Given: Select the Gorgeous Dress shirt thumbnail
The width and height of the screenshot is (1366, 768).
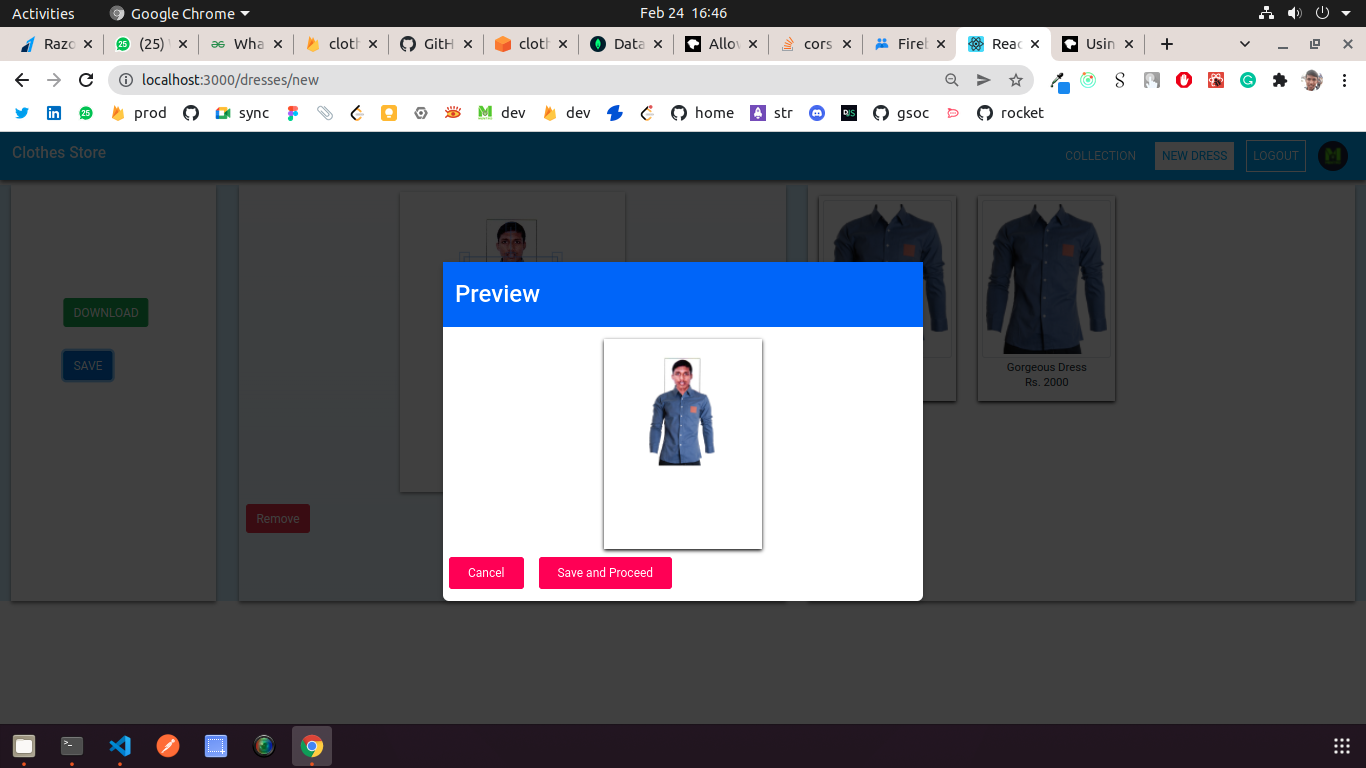Looking at the screenshot, I should point(1045,277).
